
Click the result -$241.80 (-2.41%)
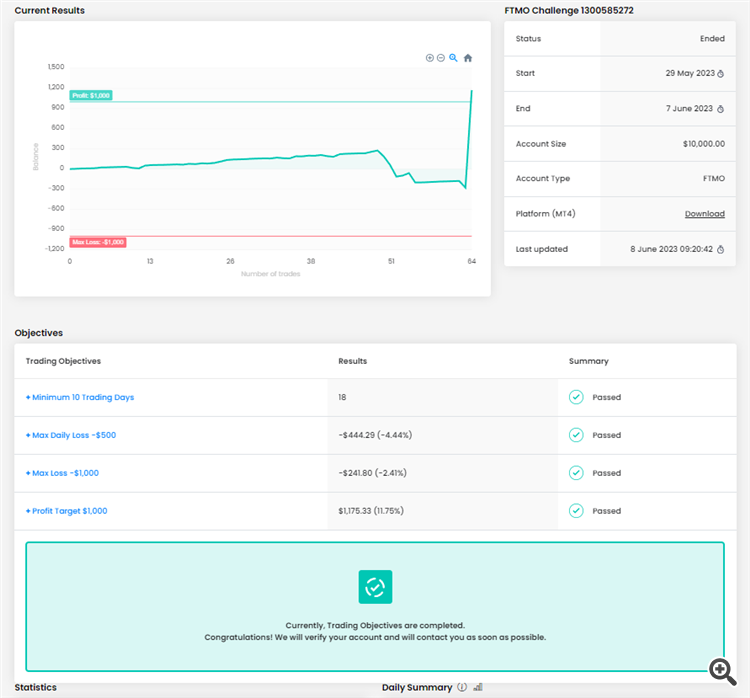click(x=373, y=473)
